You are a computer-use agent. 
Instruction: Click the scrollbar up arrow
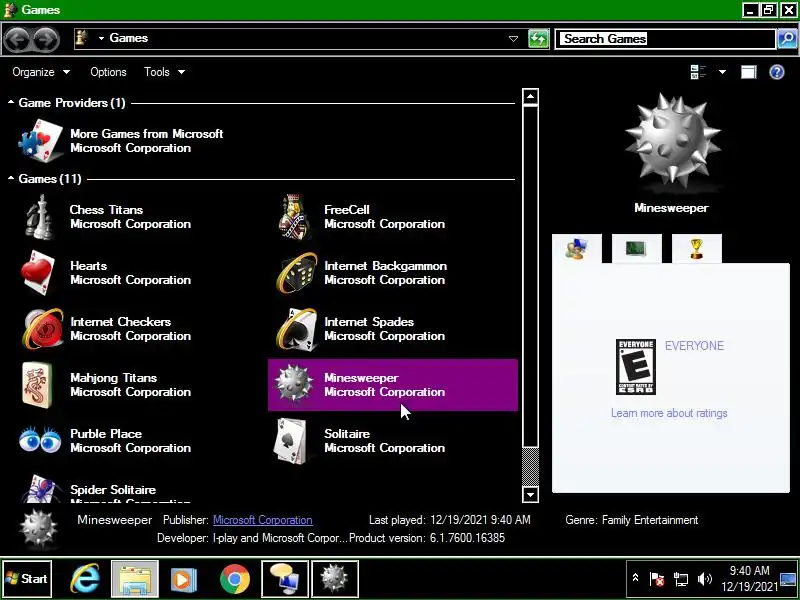(531, 96)
